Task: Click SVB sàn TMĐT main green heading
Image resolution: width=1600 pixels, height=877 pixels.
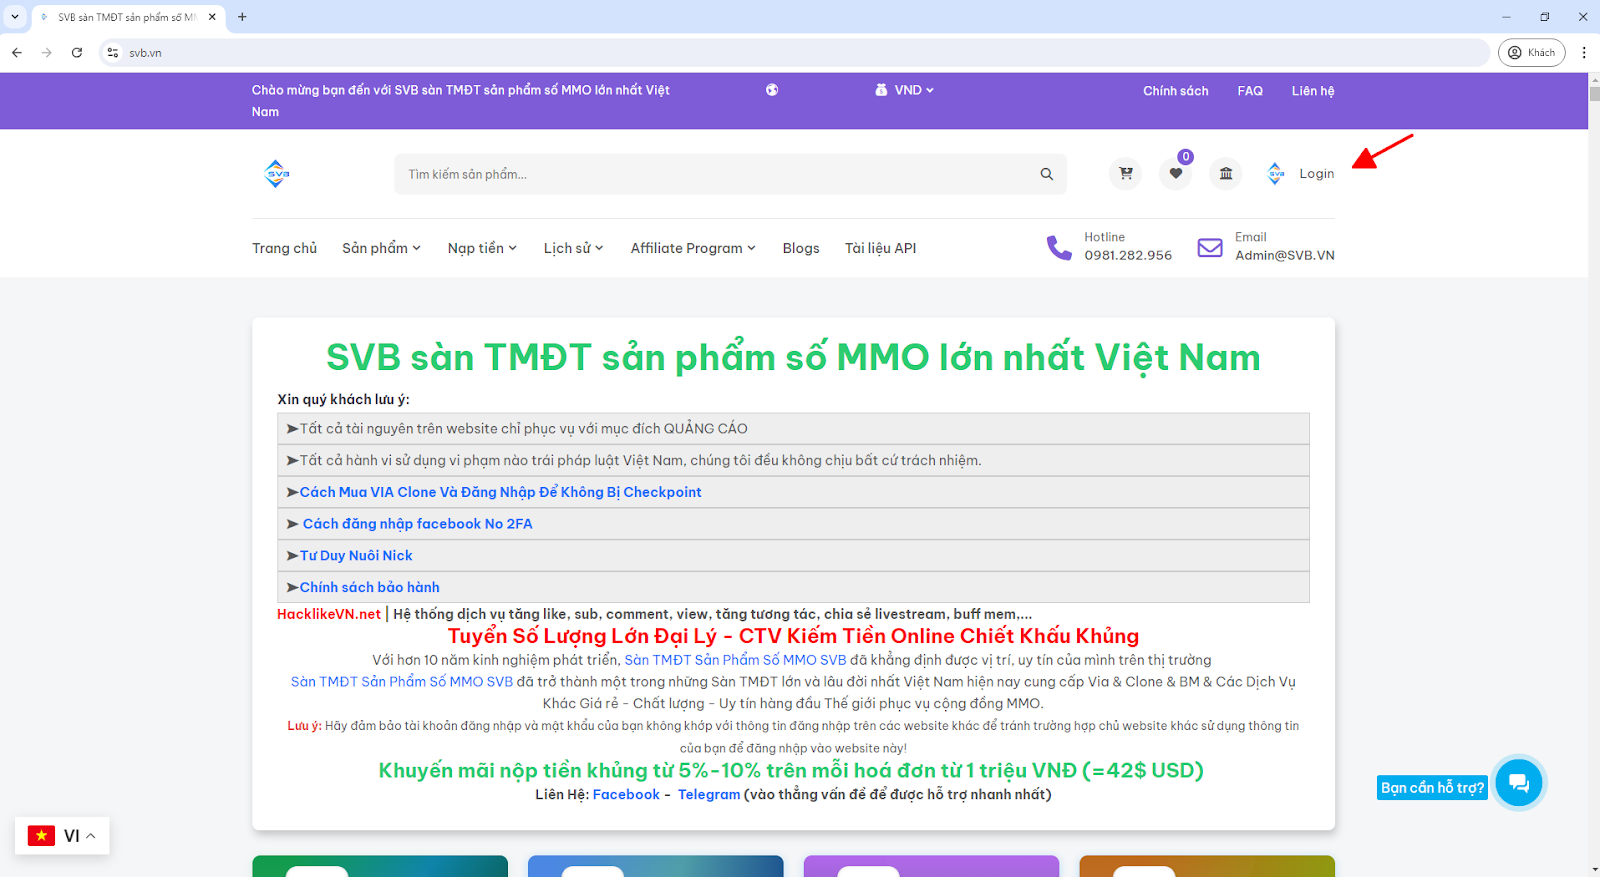Action: click(x=793, y=357)
